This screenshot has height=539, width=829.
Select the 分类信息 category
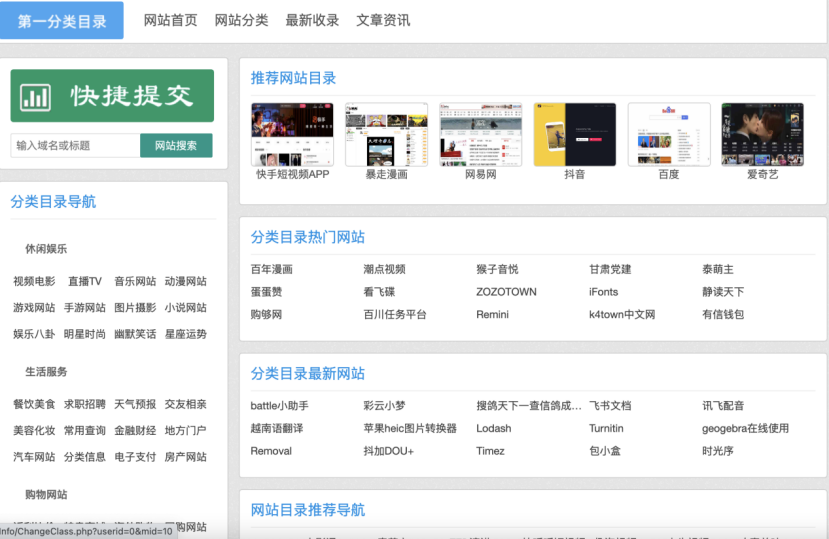85,457
